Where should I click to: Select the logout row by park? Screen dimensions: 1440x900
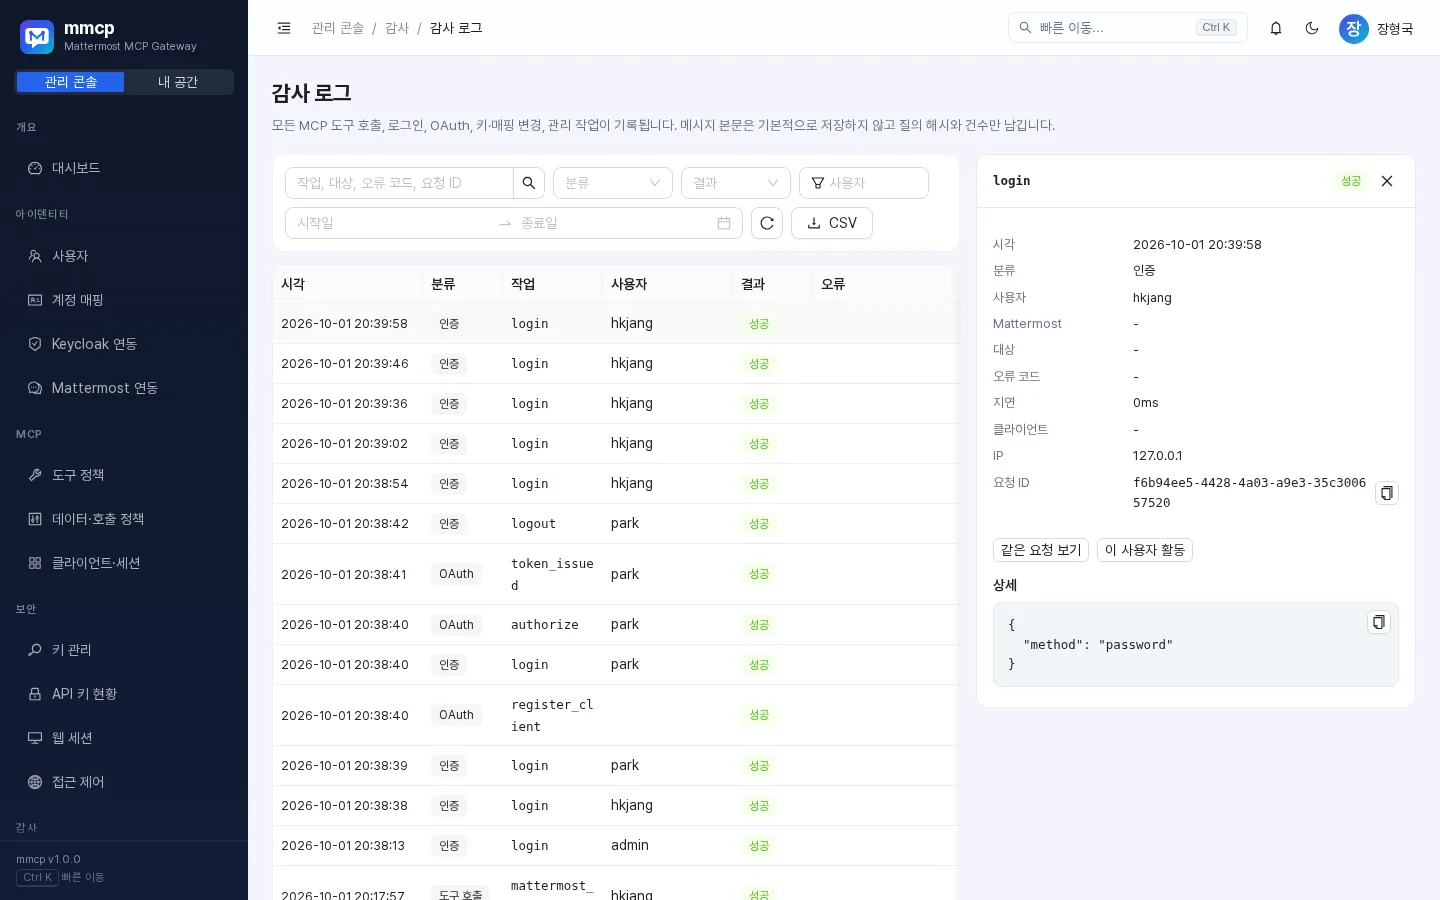(x=615, y=524)
